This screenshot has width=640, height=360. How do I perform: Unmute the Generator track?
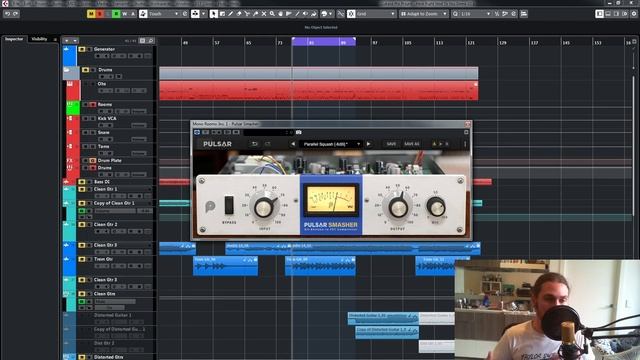click(82, 49)
